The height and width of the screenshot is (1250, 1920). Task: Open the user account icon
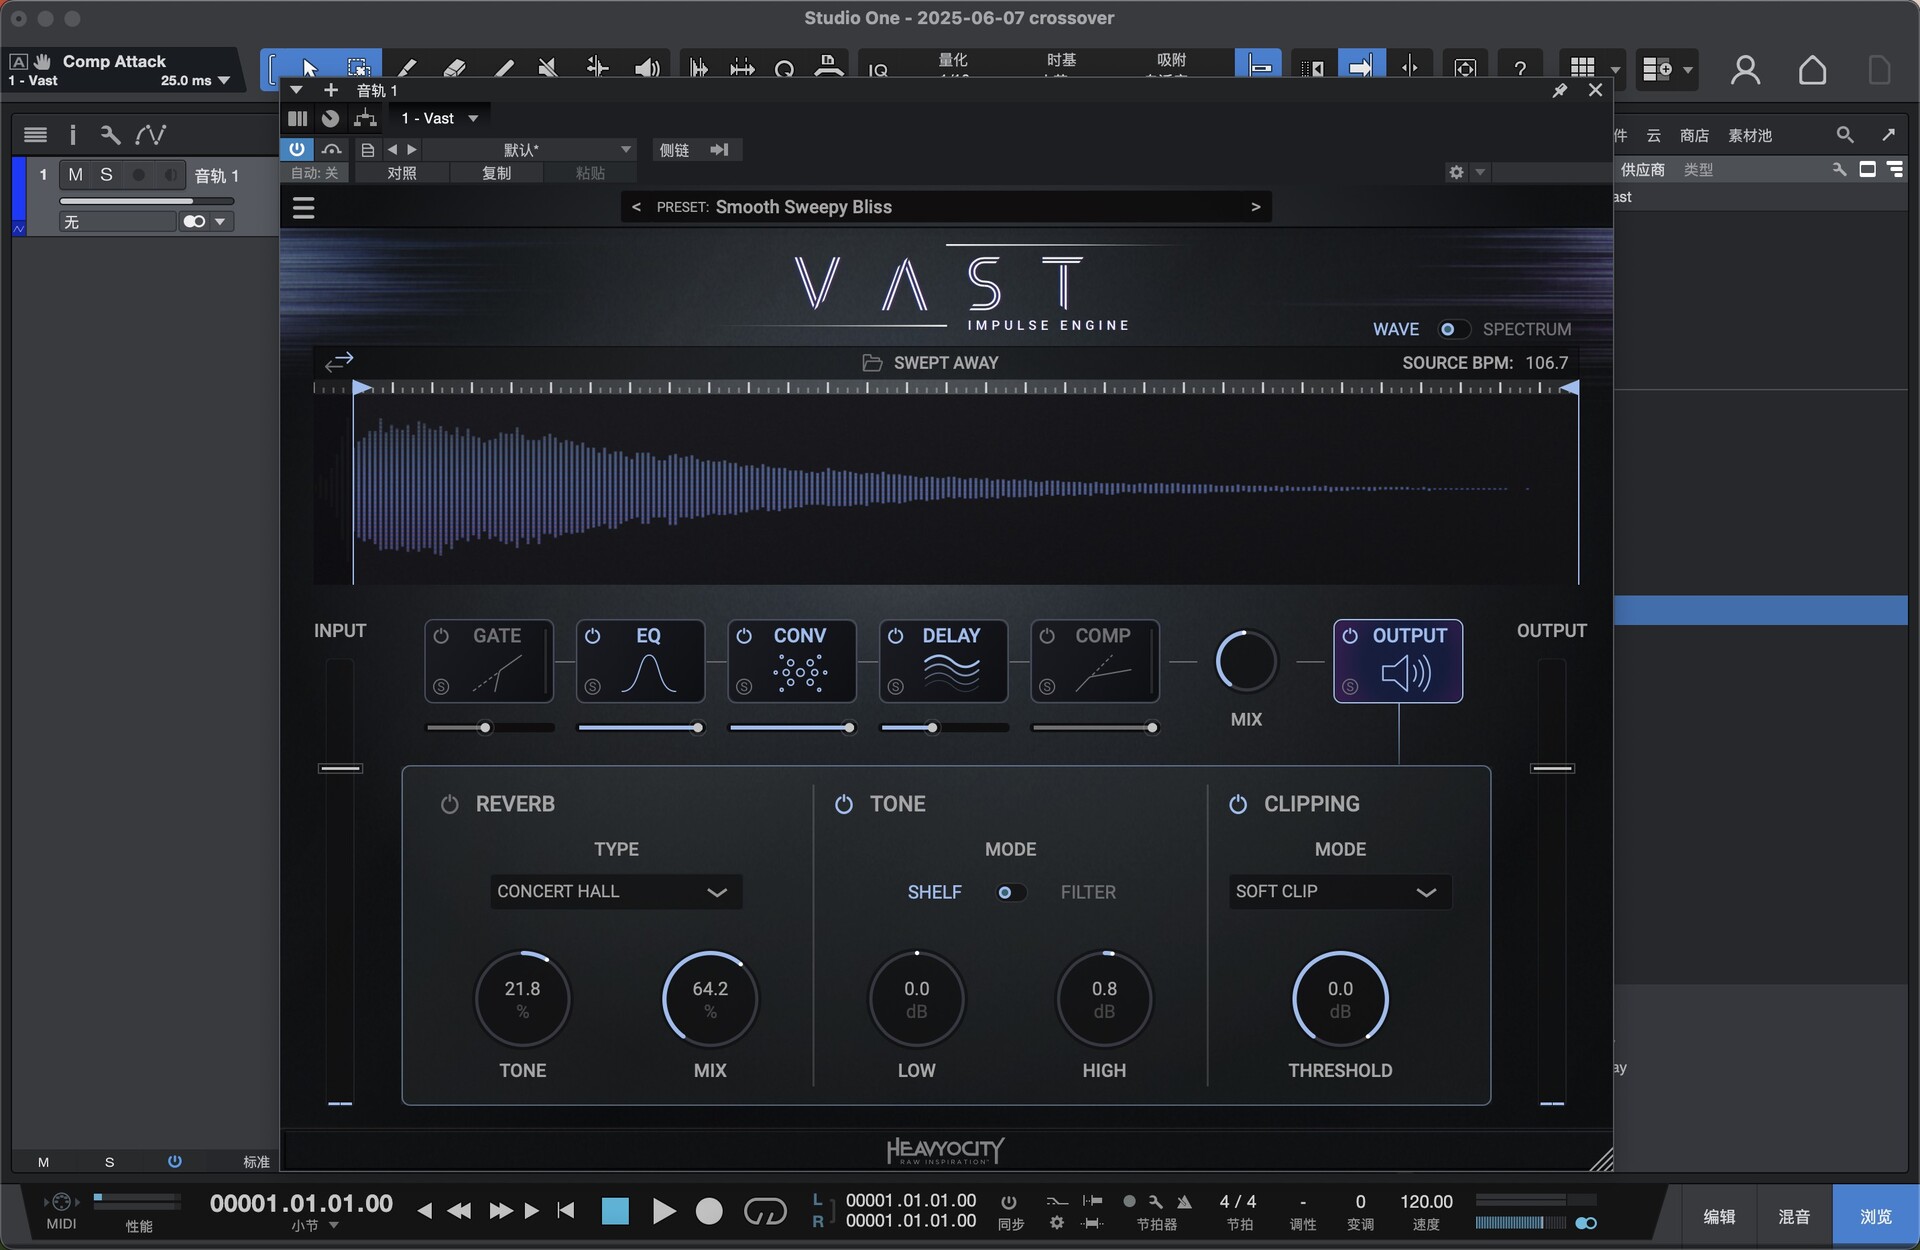(x=1745, y=70)
